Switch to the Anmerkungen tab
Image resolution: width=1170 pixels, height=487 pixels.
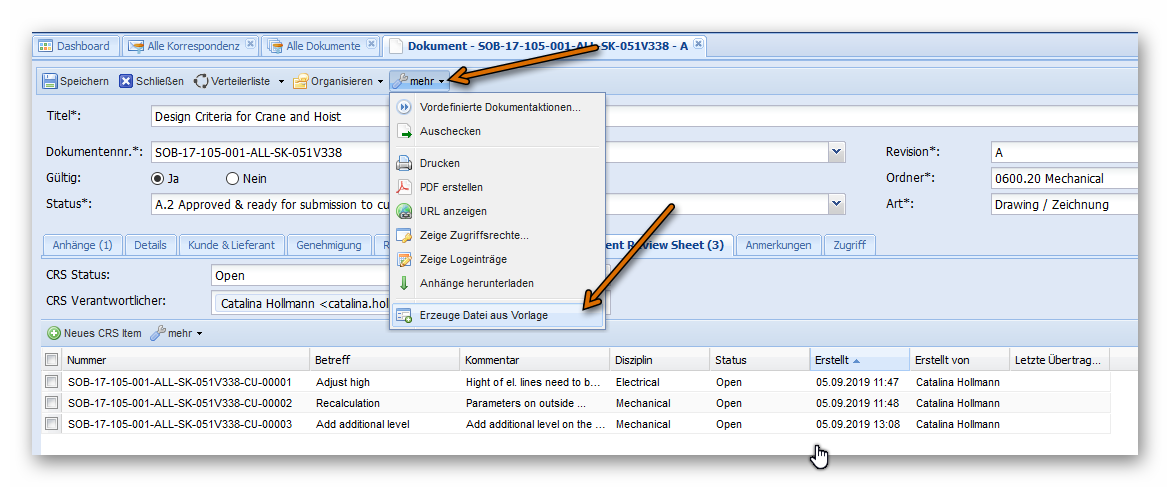pyautogui.click(x=778, y=245)
